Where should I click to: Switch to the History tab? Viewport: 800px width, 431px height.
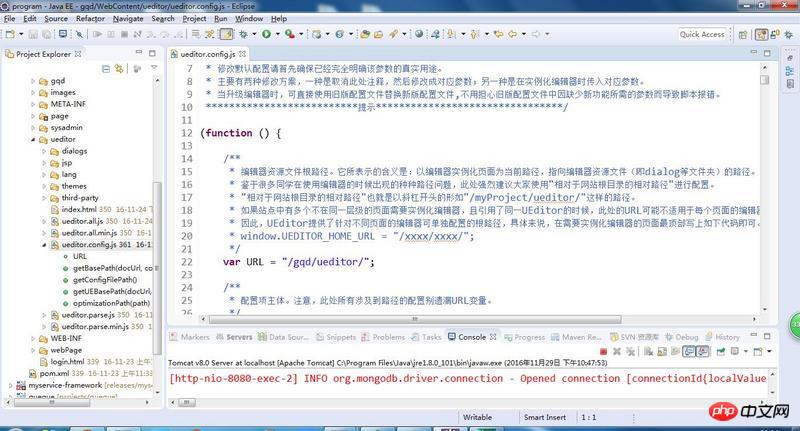click(722, 337)
